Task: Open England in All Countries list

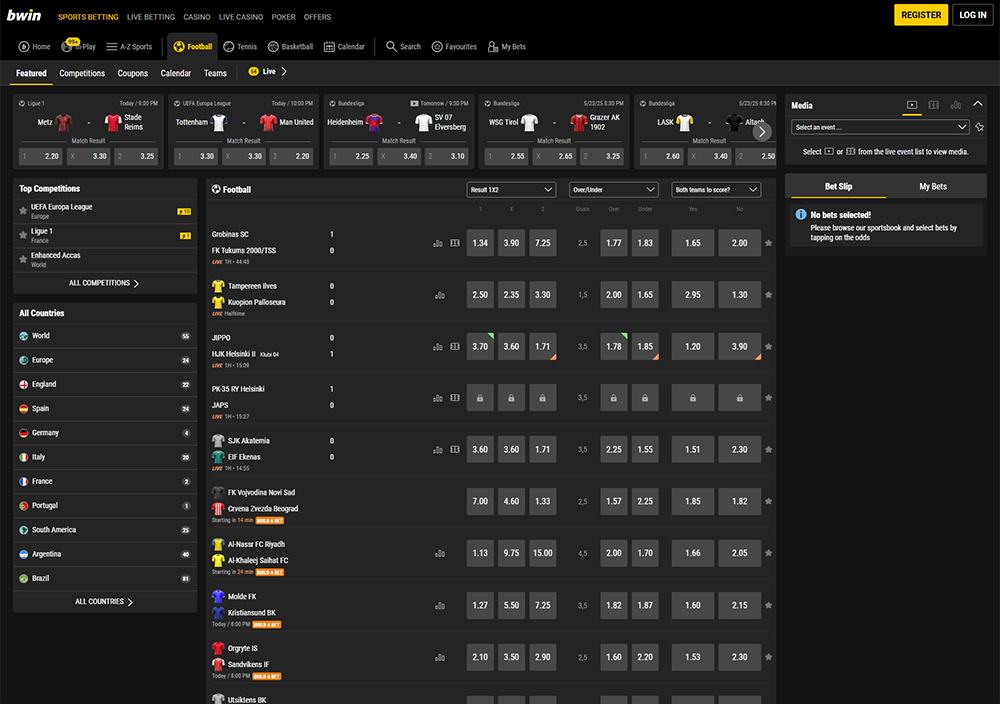Action: click(x=105, y=385)
